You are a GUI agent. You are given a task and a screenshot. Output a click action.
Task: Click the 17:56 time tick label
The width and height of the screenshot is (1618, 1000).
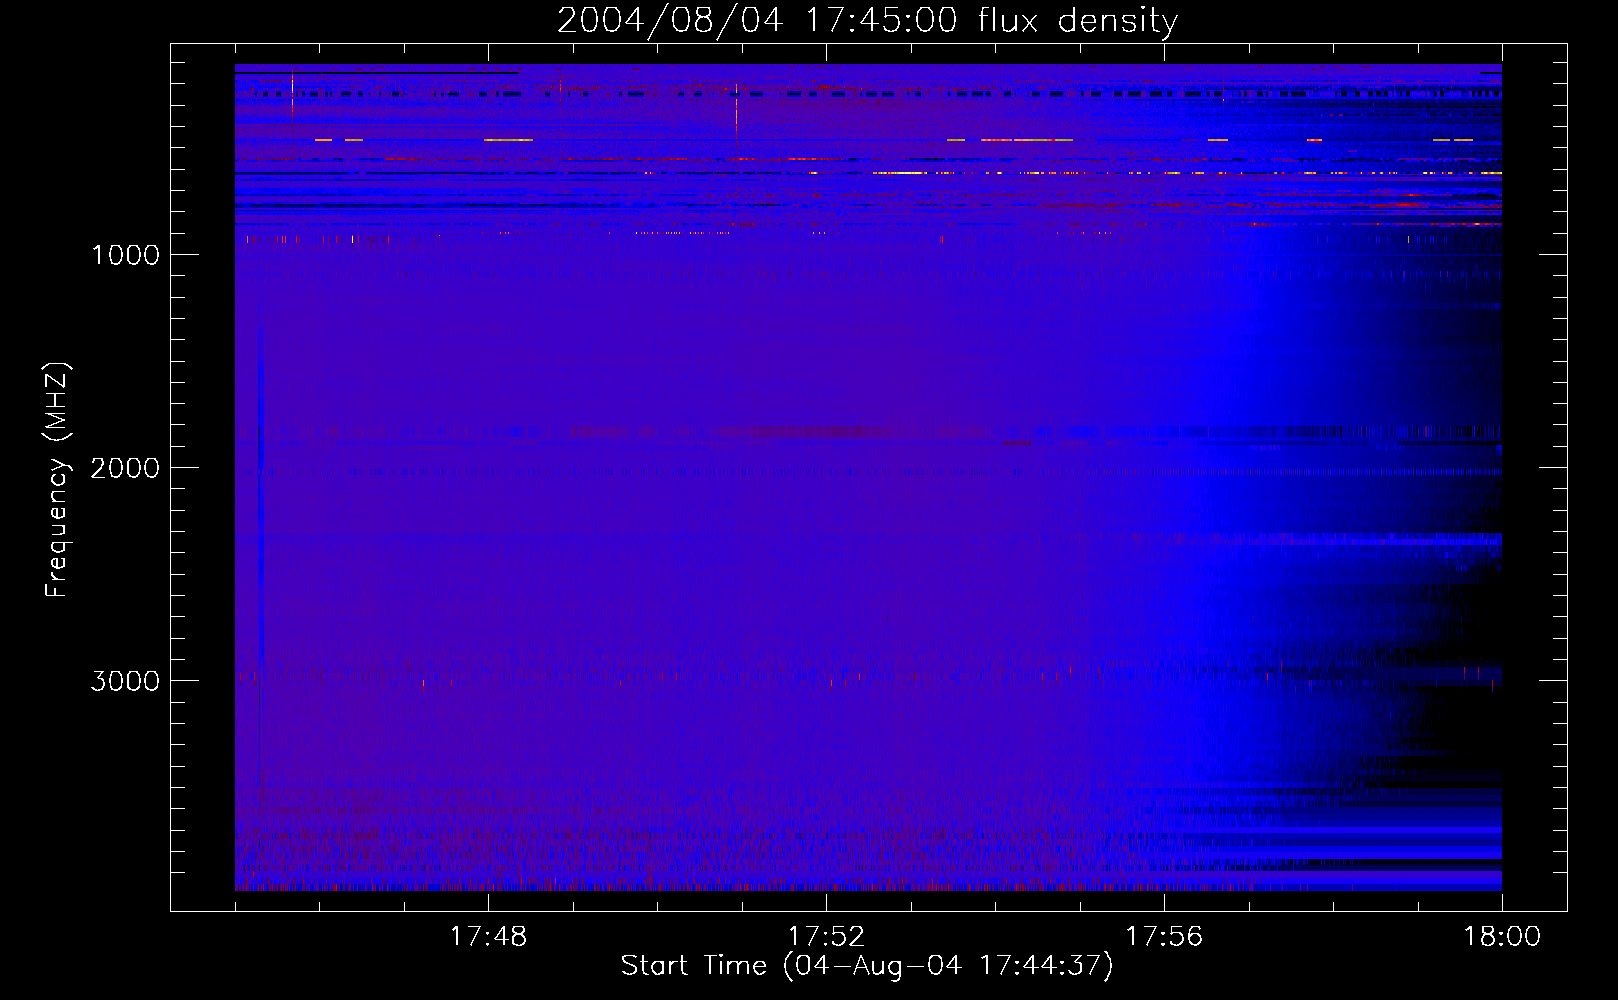1164,937
